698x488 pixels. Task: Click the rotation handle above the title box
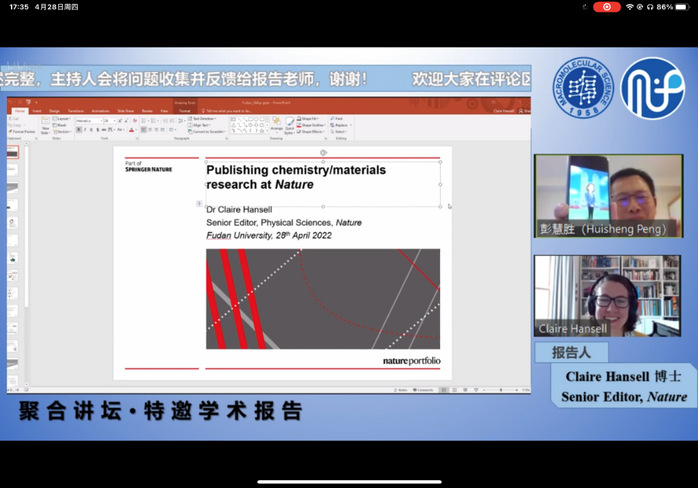tap(323, 153)
